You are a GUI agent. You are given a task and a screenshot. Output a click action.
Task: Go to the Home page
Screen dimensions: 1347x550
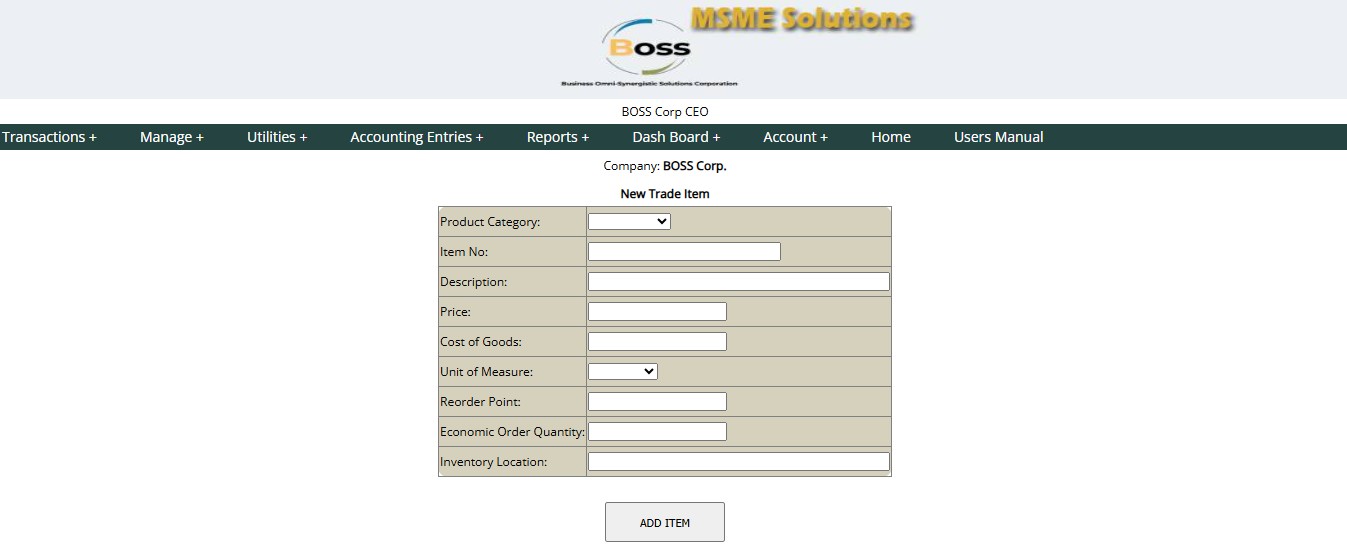[x=891, y=137]
